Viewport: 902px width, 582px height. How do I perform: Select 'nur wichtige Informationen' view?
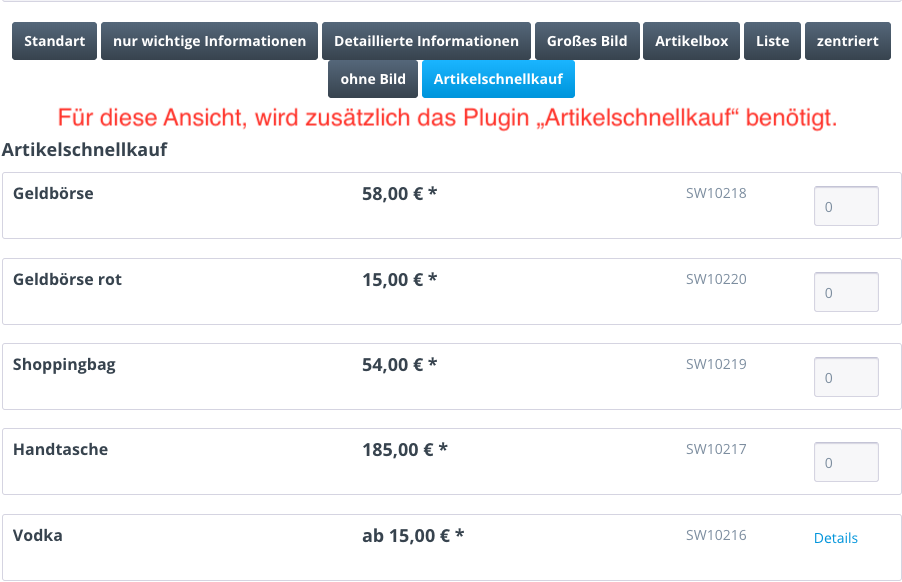209,41
